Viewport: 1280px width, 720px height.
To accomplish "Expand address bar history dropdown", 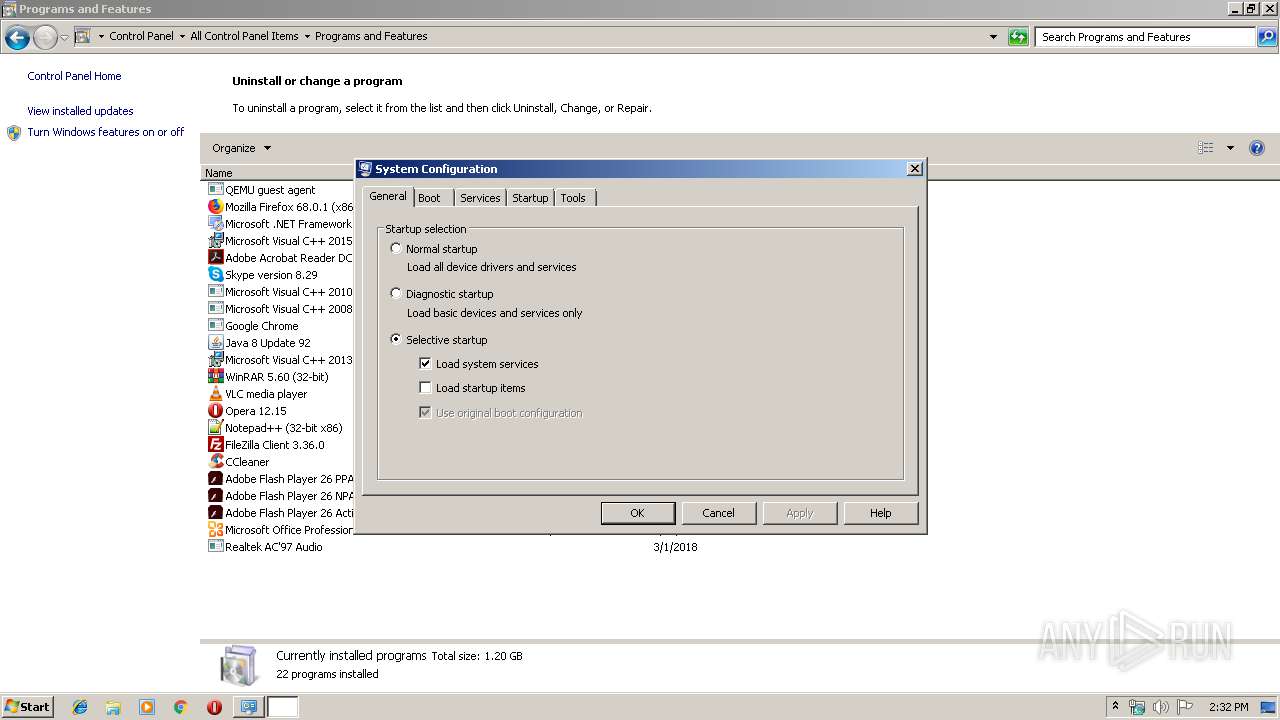I will pos(993,37).
